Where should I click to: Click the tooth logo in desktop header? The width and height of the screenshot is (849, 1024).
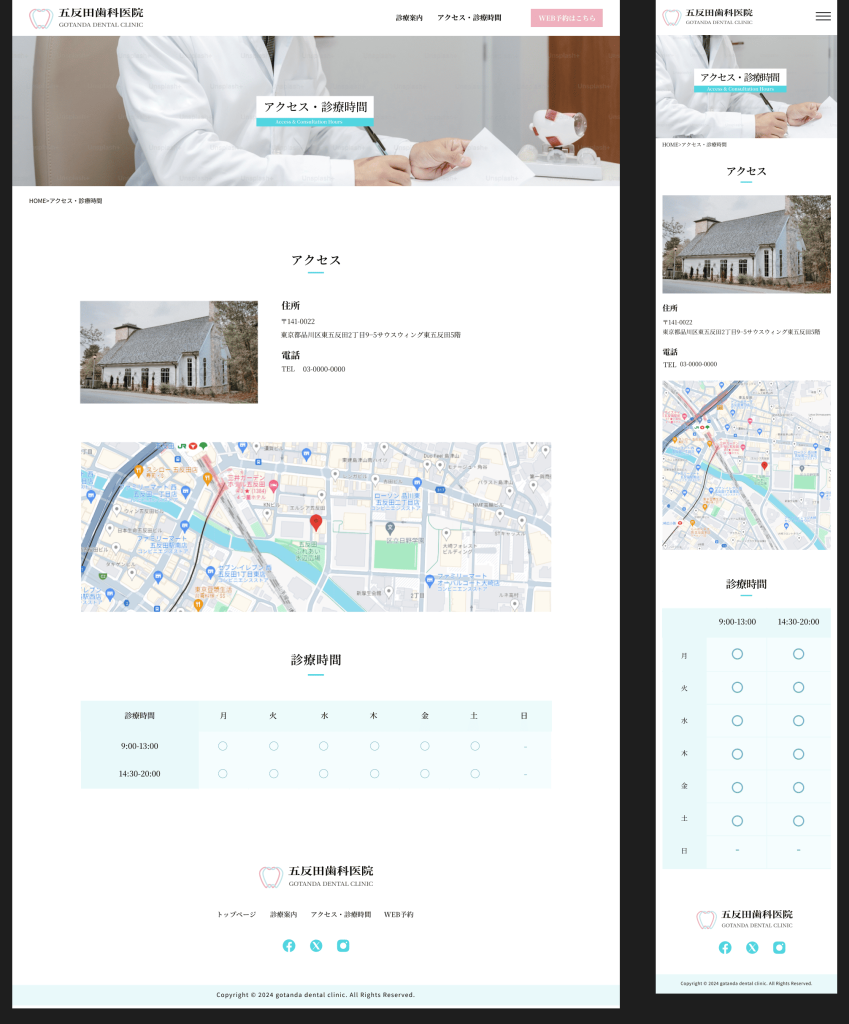coord(40,18)
